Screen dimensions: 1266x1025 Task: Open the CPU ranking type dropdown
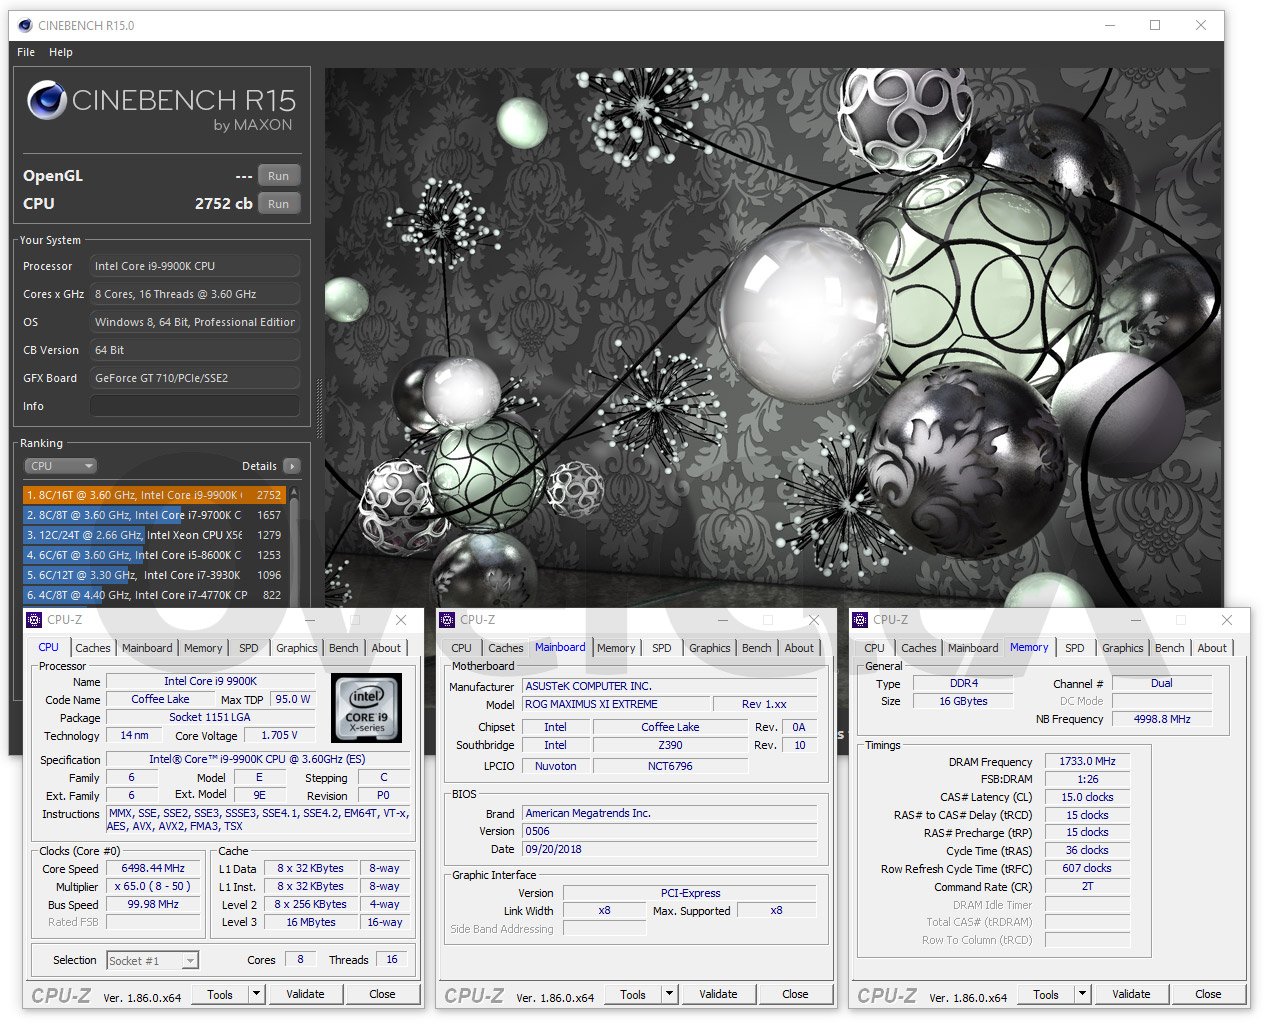(x=60, y=466)
